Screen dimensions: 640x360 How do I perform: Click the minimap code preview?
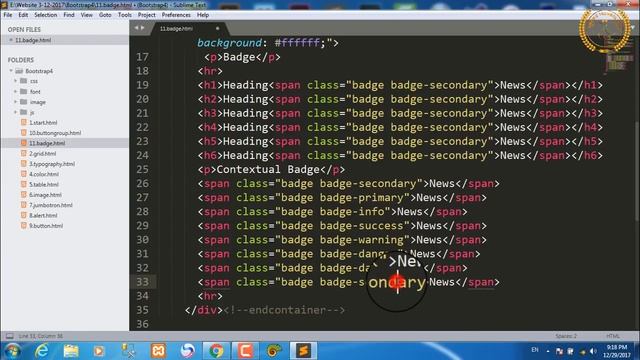[620, 57]
